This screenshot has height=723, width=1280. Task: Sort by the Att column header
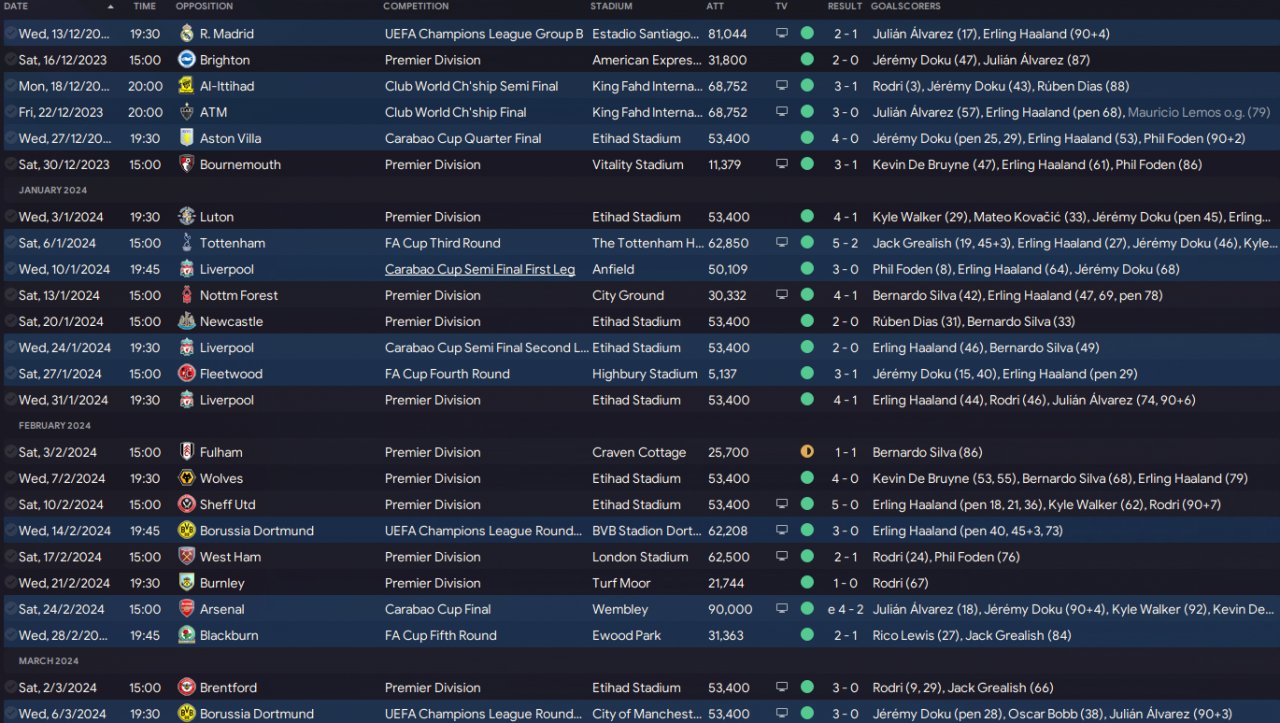point(715,7)
